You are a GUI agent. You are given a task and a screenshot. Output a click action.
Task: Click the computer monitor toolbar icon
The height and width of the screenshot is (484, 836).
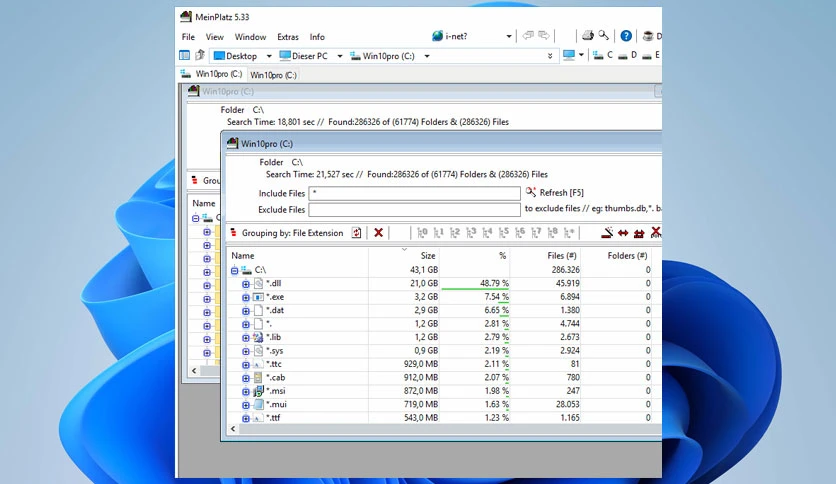569,55
